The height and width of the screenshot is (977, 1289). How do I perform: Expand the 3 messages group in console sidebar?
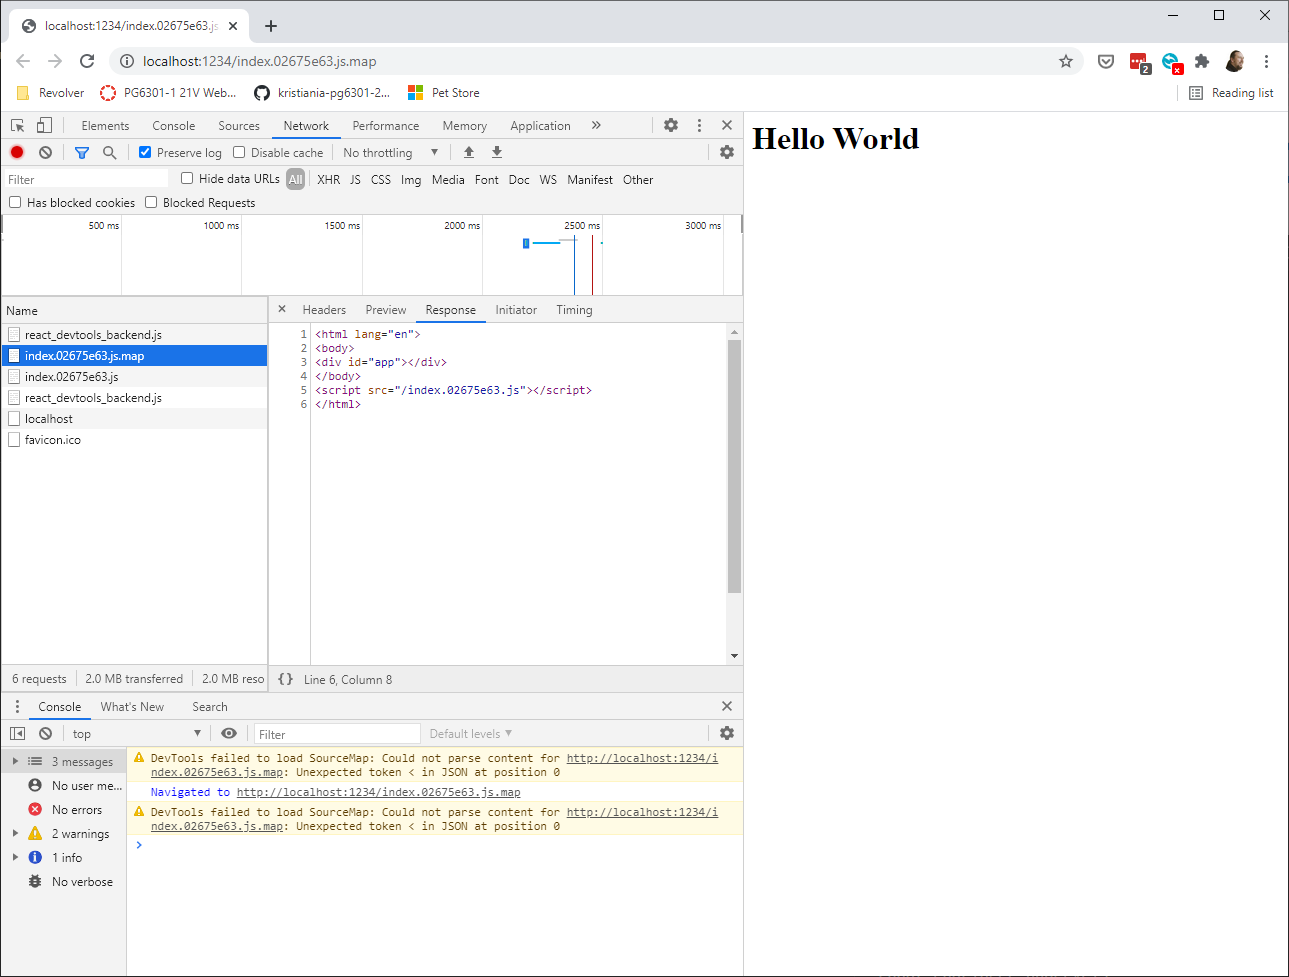tap(13, 761)
